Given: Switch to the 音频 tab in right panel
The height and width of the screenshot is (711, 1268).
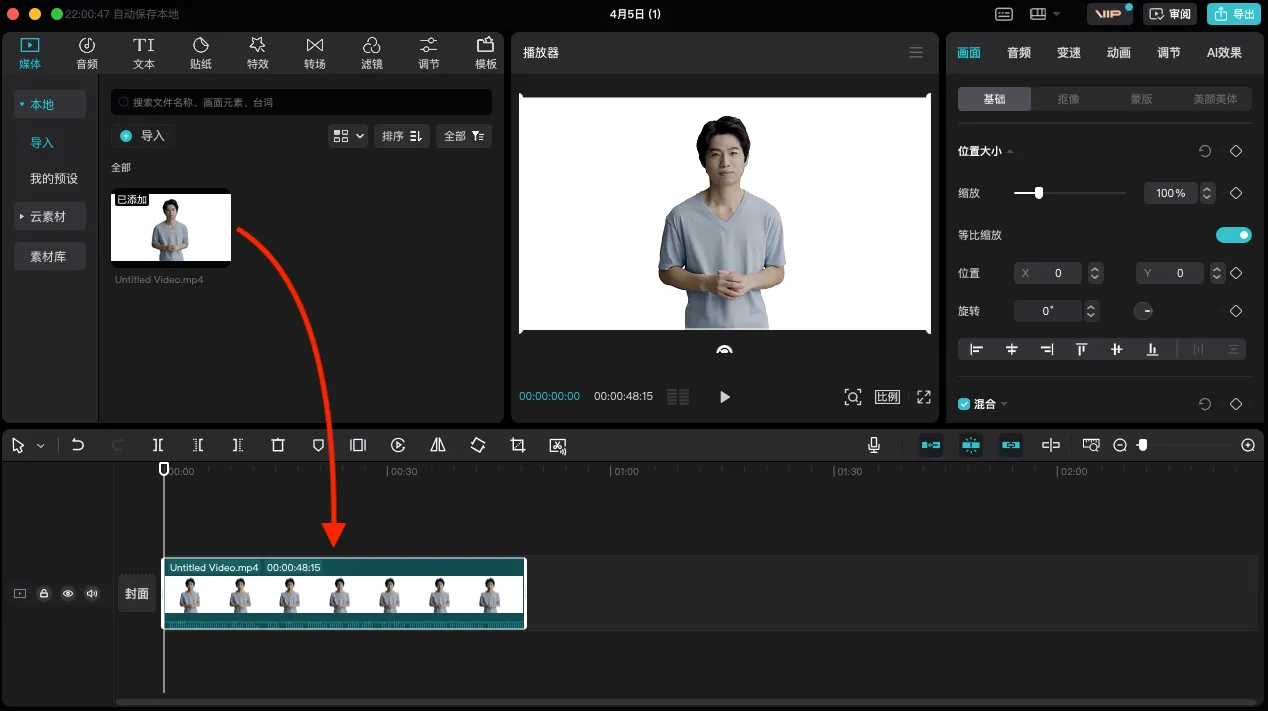Looking at the screenshot, I should (x=1019, y=53).
